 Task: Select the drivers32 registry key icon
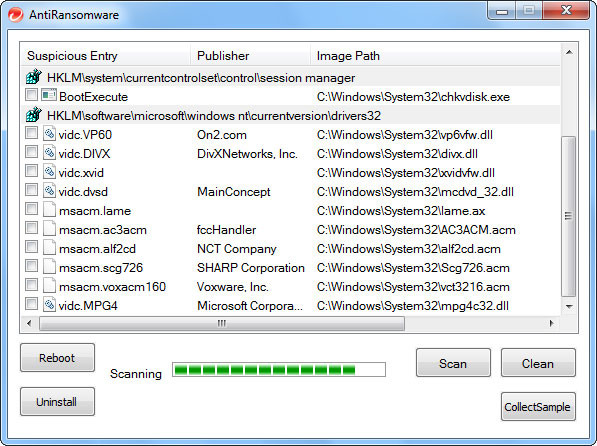pos(34,115)
